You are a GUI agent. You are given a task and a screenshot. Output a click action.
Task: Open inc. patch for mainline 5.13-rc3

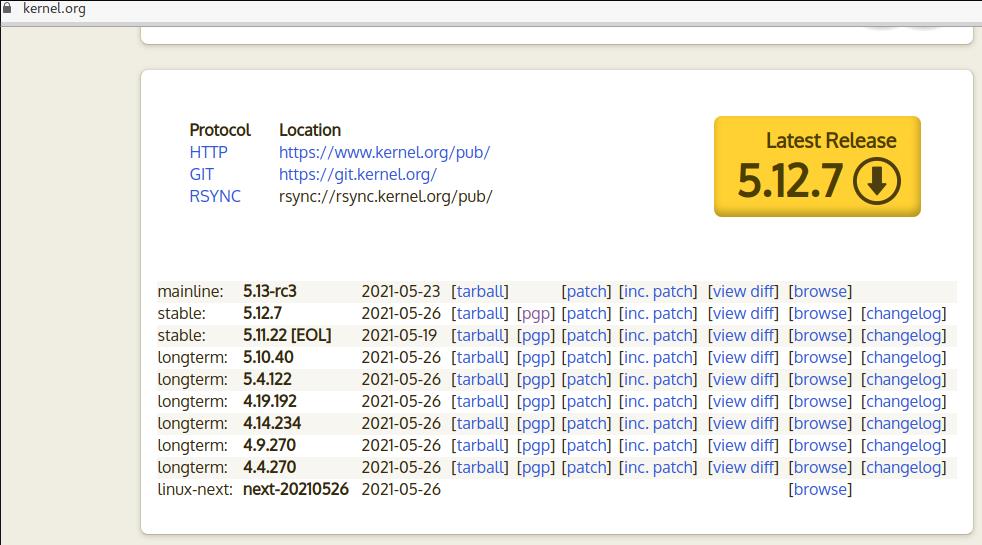point(658,291)
